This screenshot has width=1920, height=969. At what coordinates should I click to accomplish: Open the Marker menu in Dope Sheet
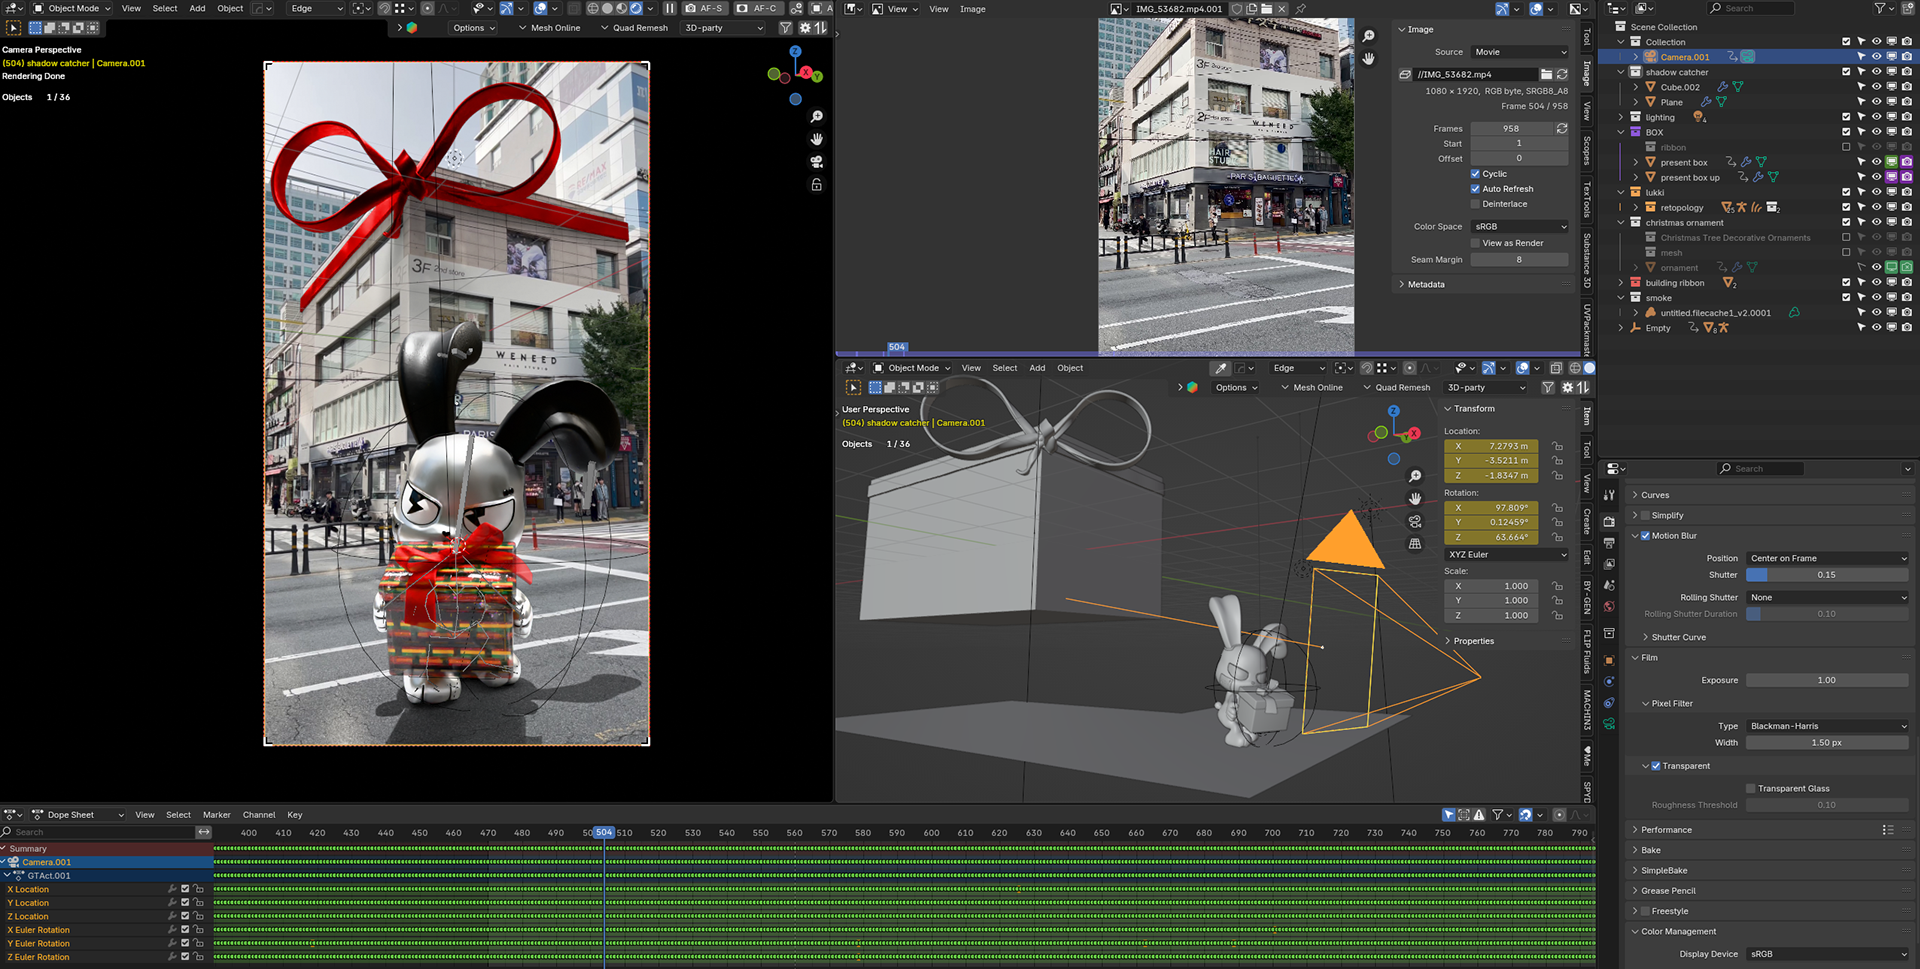pos(217,815)
